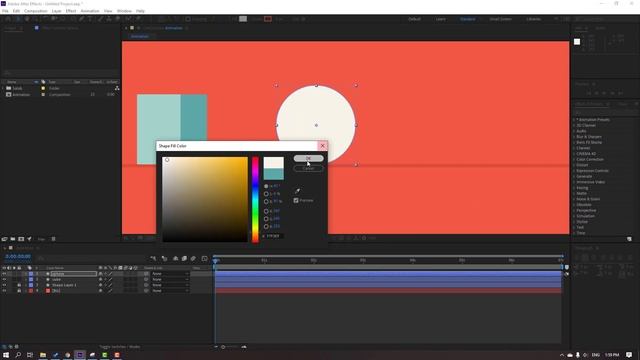Expand the Color Correction effects category
Viewport: 640px width, 360px height.
(x=574, y=159)
